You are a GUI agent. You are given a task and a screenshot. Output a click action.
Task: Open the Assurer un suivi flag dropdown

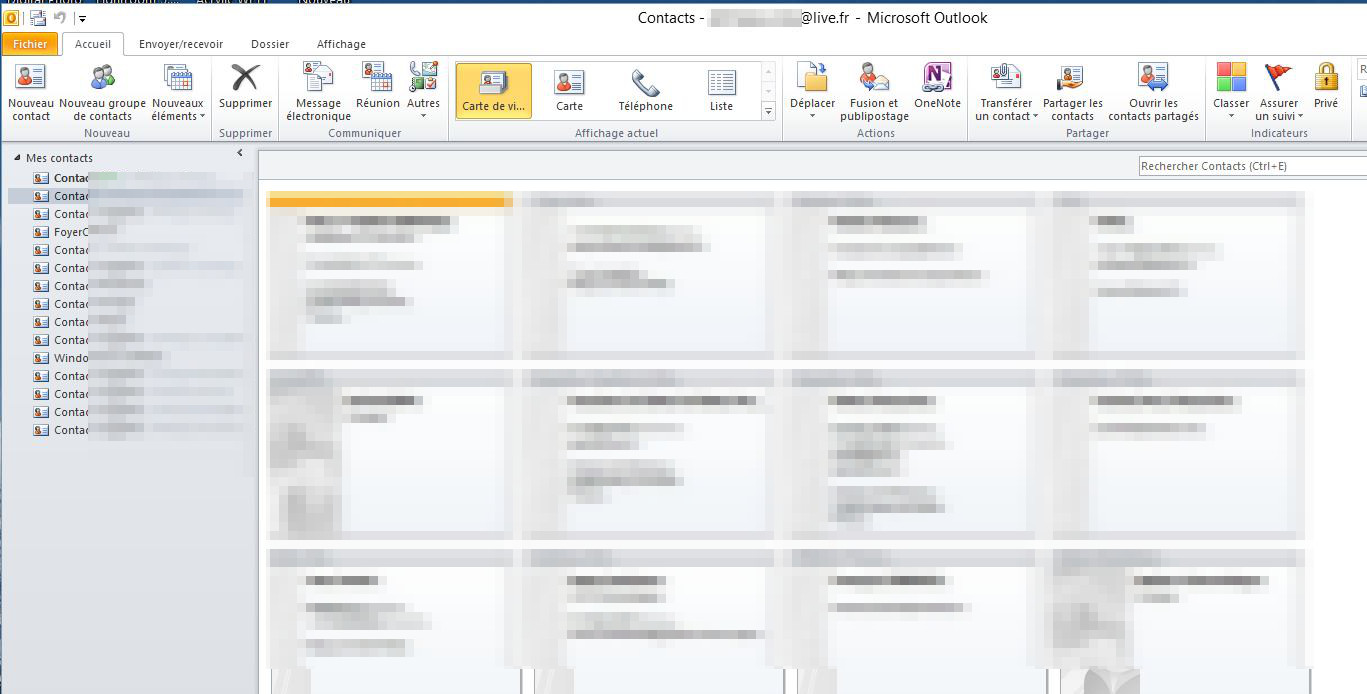click(1279, 91)
